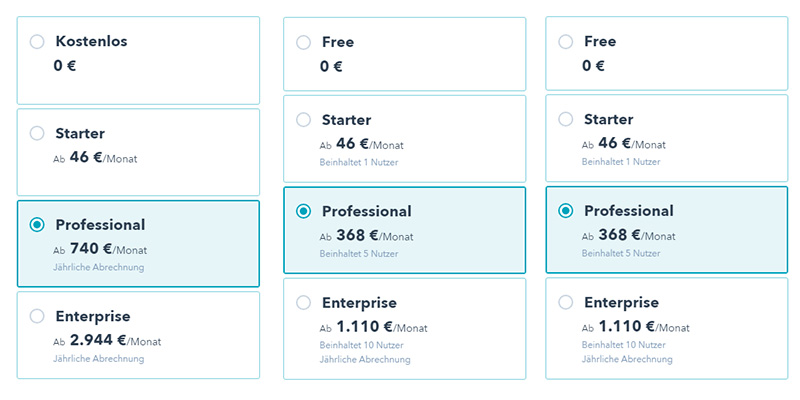Image resolution: width=800 pixels, height=400 pixels.
Task: Click the Kostenlos 0 € price text
Action: tap(65, 66)
